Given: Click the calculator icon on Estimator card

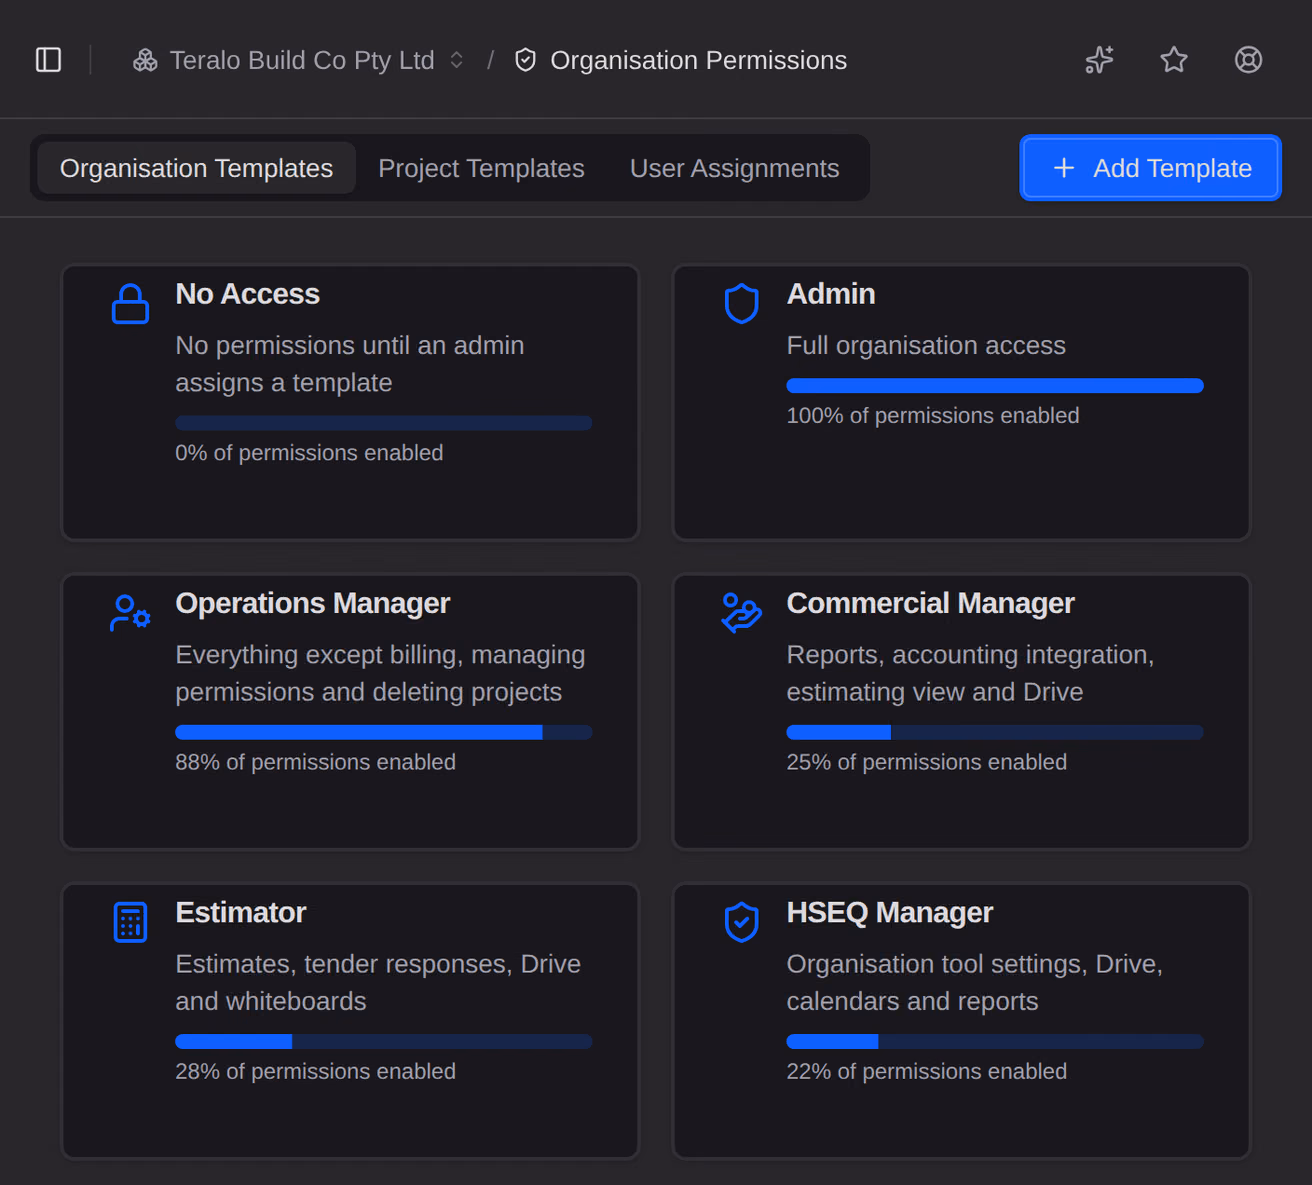Looking at the screenshot, I should [x=130, y=922].
